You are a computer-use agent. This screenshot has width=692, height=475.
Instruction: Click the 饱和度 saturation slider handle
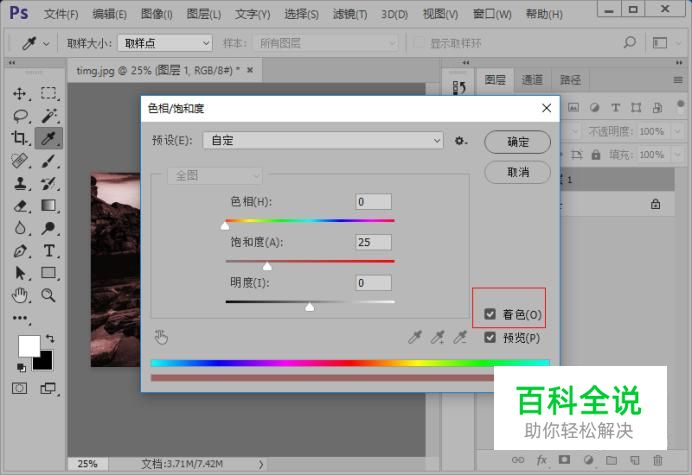point(267,266)
